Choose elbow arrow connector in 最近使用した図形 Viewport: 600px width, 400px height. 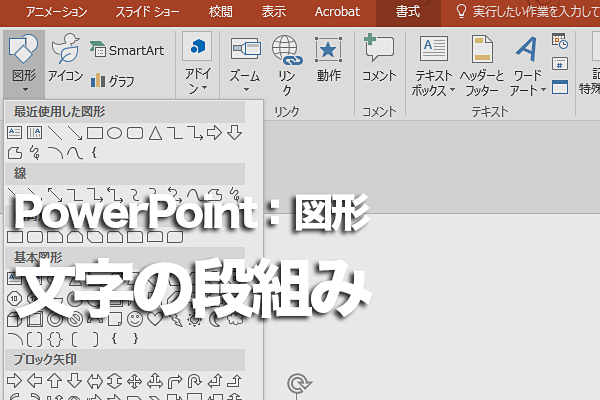click(x=195, y=133)
